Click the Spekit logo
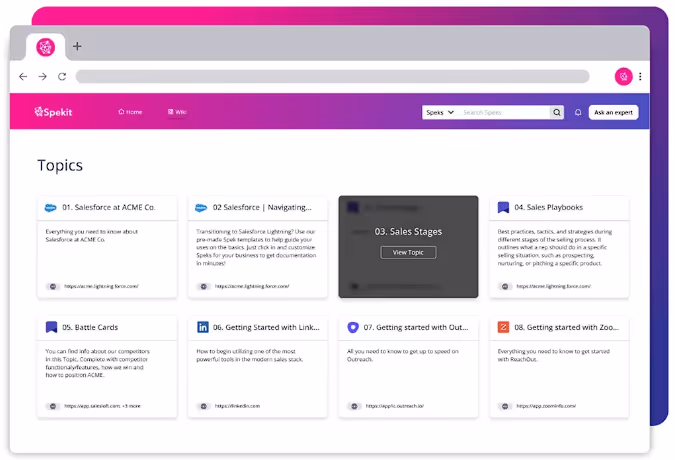Screen dimensions: 675x460 [x=53, y=112]
